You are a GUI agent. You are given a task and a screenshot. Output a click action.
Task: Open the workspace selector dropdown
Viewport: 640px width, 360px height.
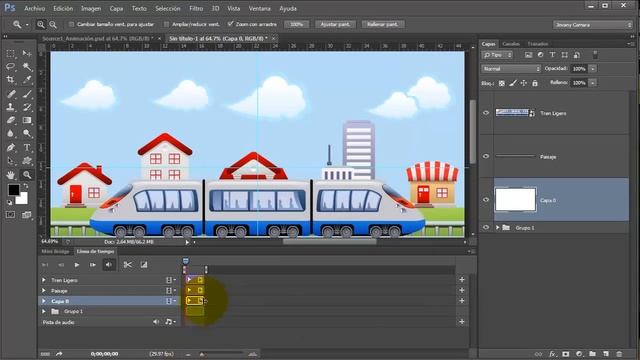(593, 25)
